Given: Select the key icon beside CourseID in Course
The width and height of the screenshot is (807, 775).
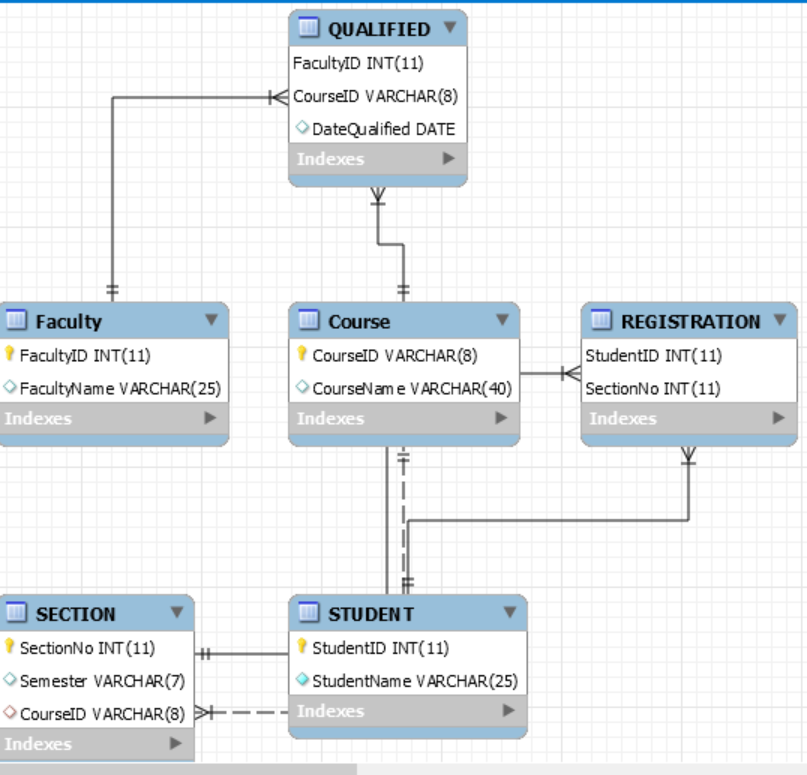Looking at the screenshot, I should [x=302, y=353].
